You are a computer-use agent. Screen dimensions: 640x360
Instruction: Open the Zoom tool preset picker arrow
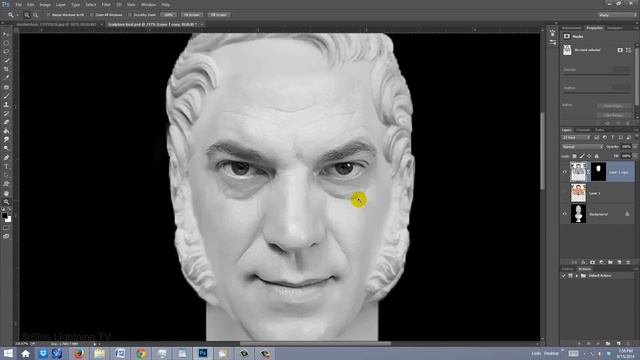[17, 15]
